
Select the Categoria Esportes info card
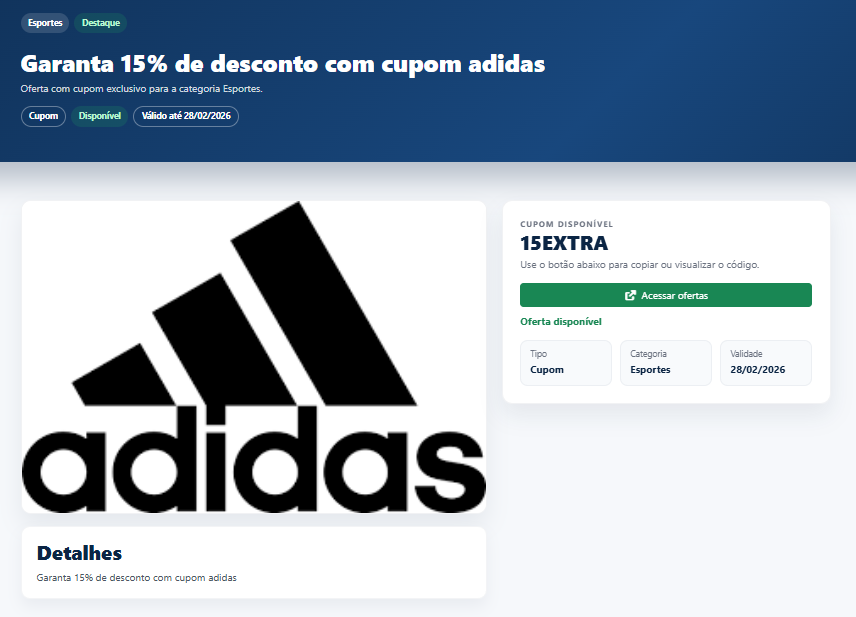click(x=665, y=363)
